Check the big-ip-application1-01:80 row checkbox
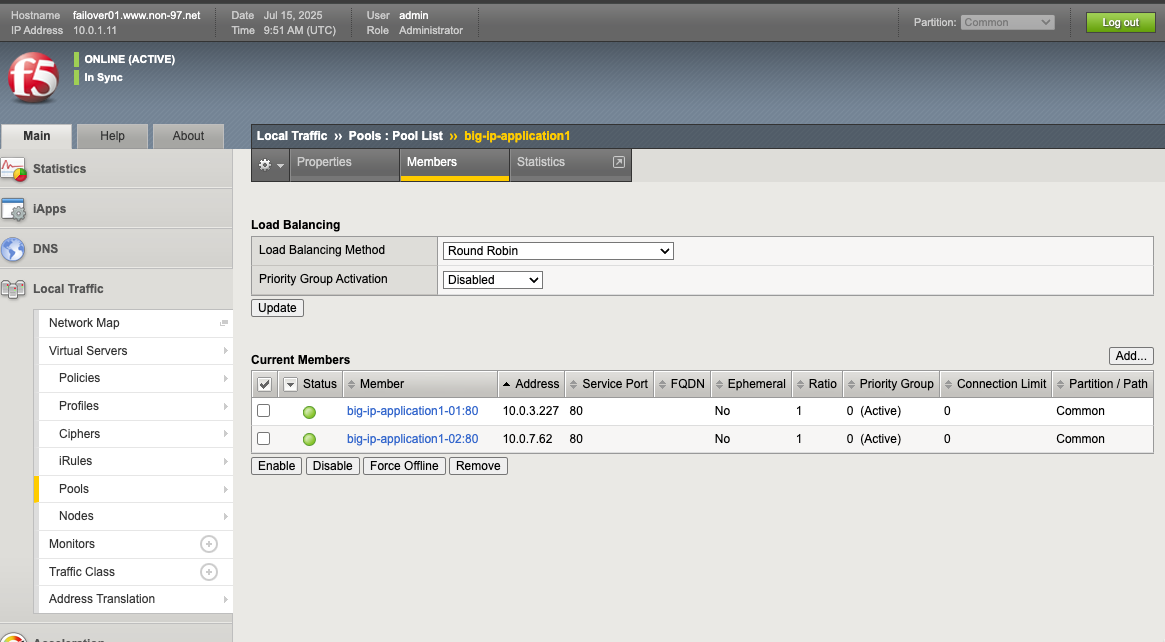The image size is (1165, 642). [x=264, y=411]
